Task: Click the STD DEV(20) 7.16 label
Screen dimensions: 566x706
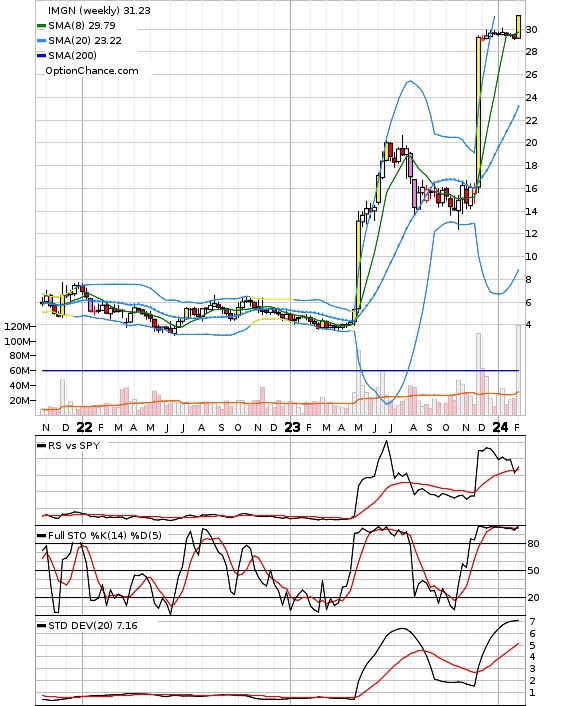Action: click(93, 625)
